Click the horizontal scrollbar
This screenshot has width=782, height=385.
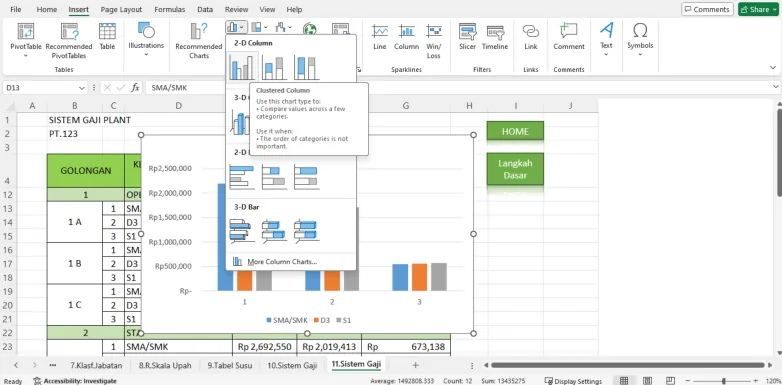[627, 365]
